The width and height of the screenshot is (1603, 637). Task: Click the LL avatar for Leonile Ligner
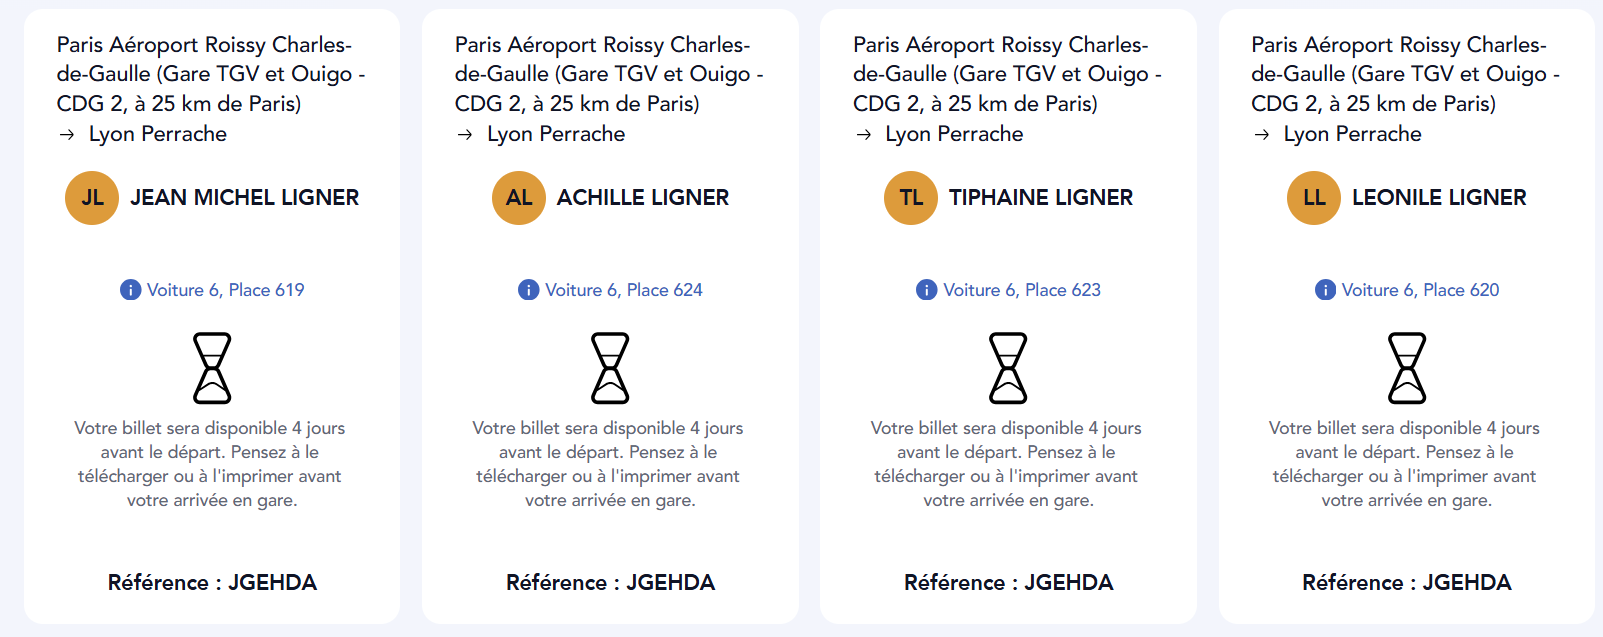(1314, 198)
